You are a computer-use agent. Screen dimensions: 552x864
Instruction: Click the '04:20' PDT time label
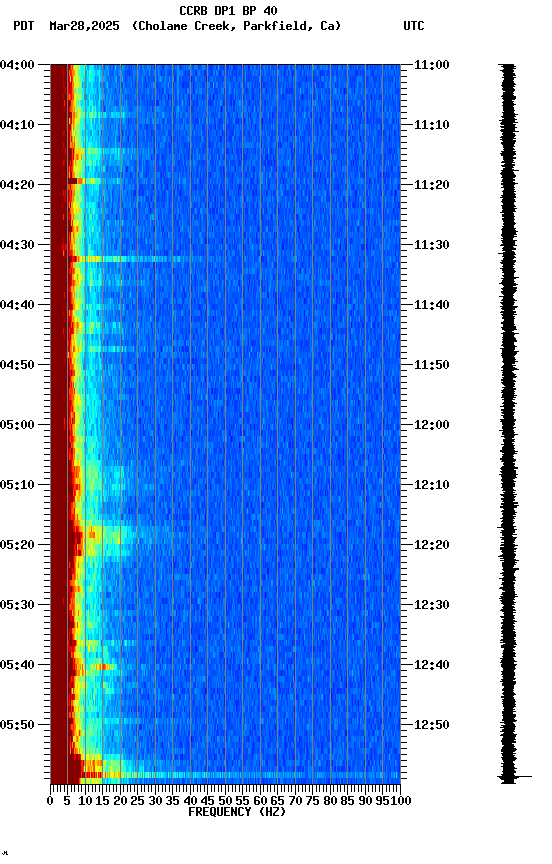pos(17,185)
